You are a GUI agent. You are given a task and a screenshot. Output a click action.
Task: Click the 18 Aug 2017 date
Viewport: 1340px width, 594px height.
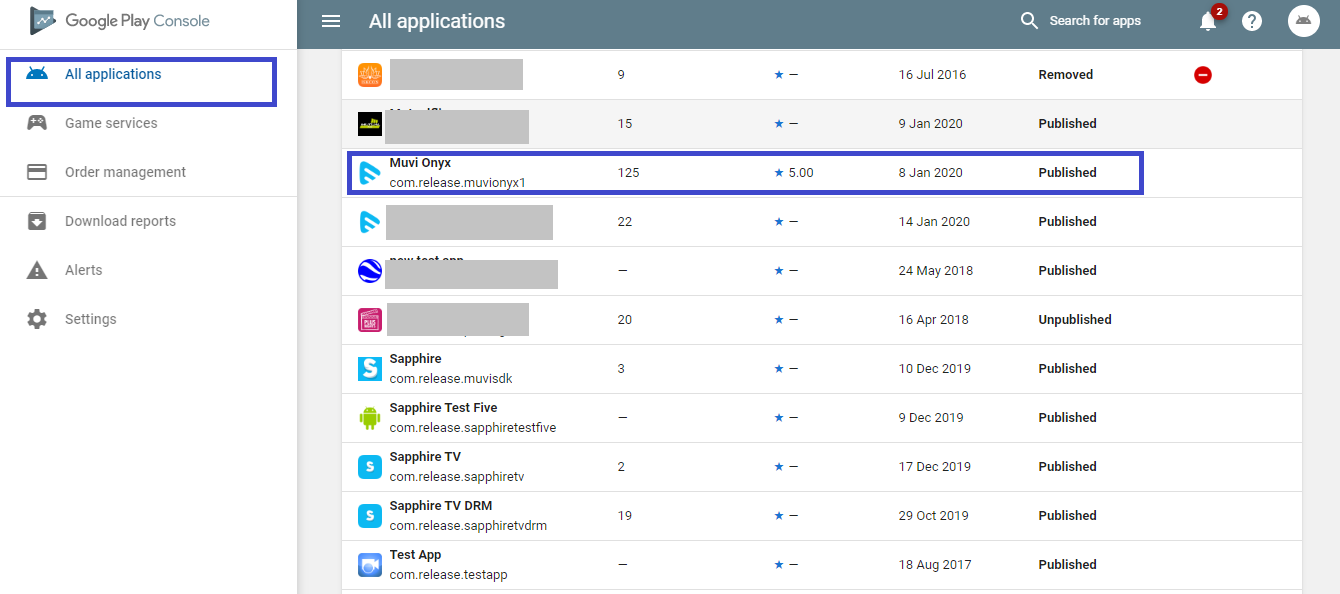(935, 565)
